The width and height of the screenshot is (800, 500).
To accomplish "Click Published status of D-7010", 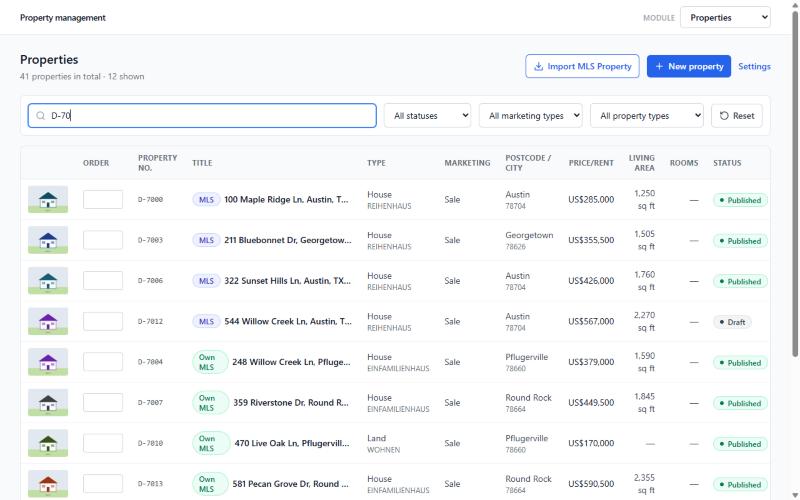I will [740, 444].
